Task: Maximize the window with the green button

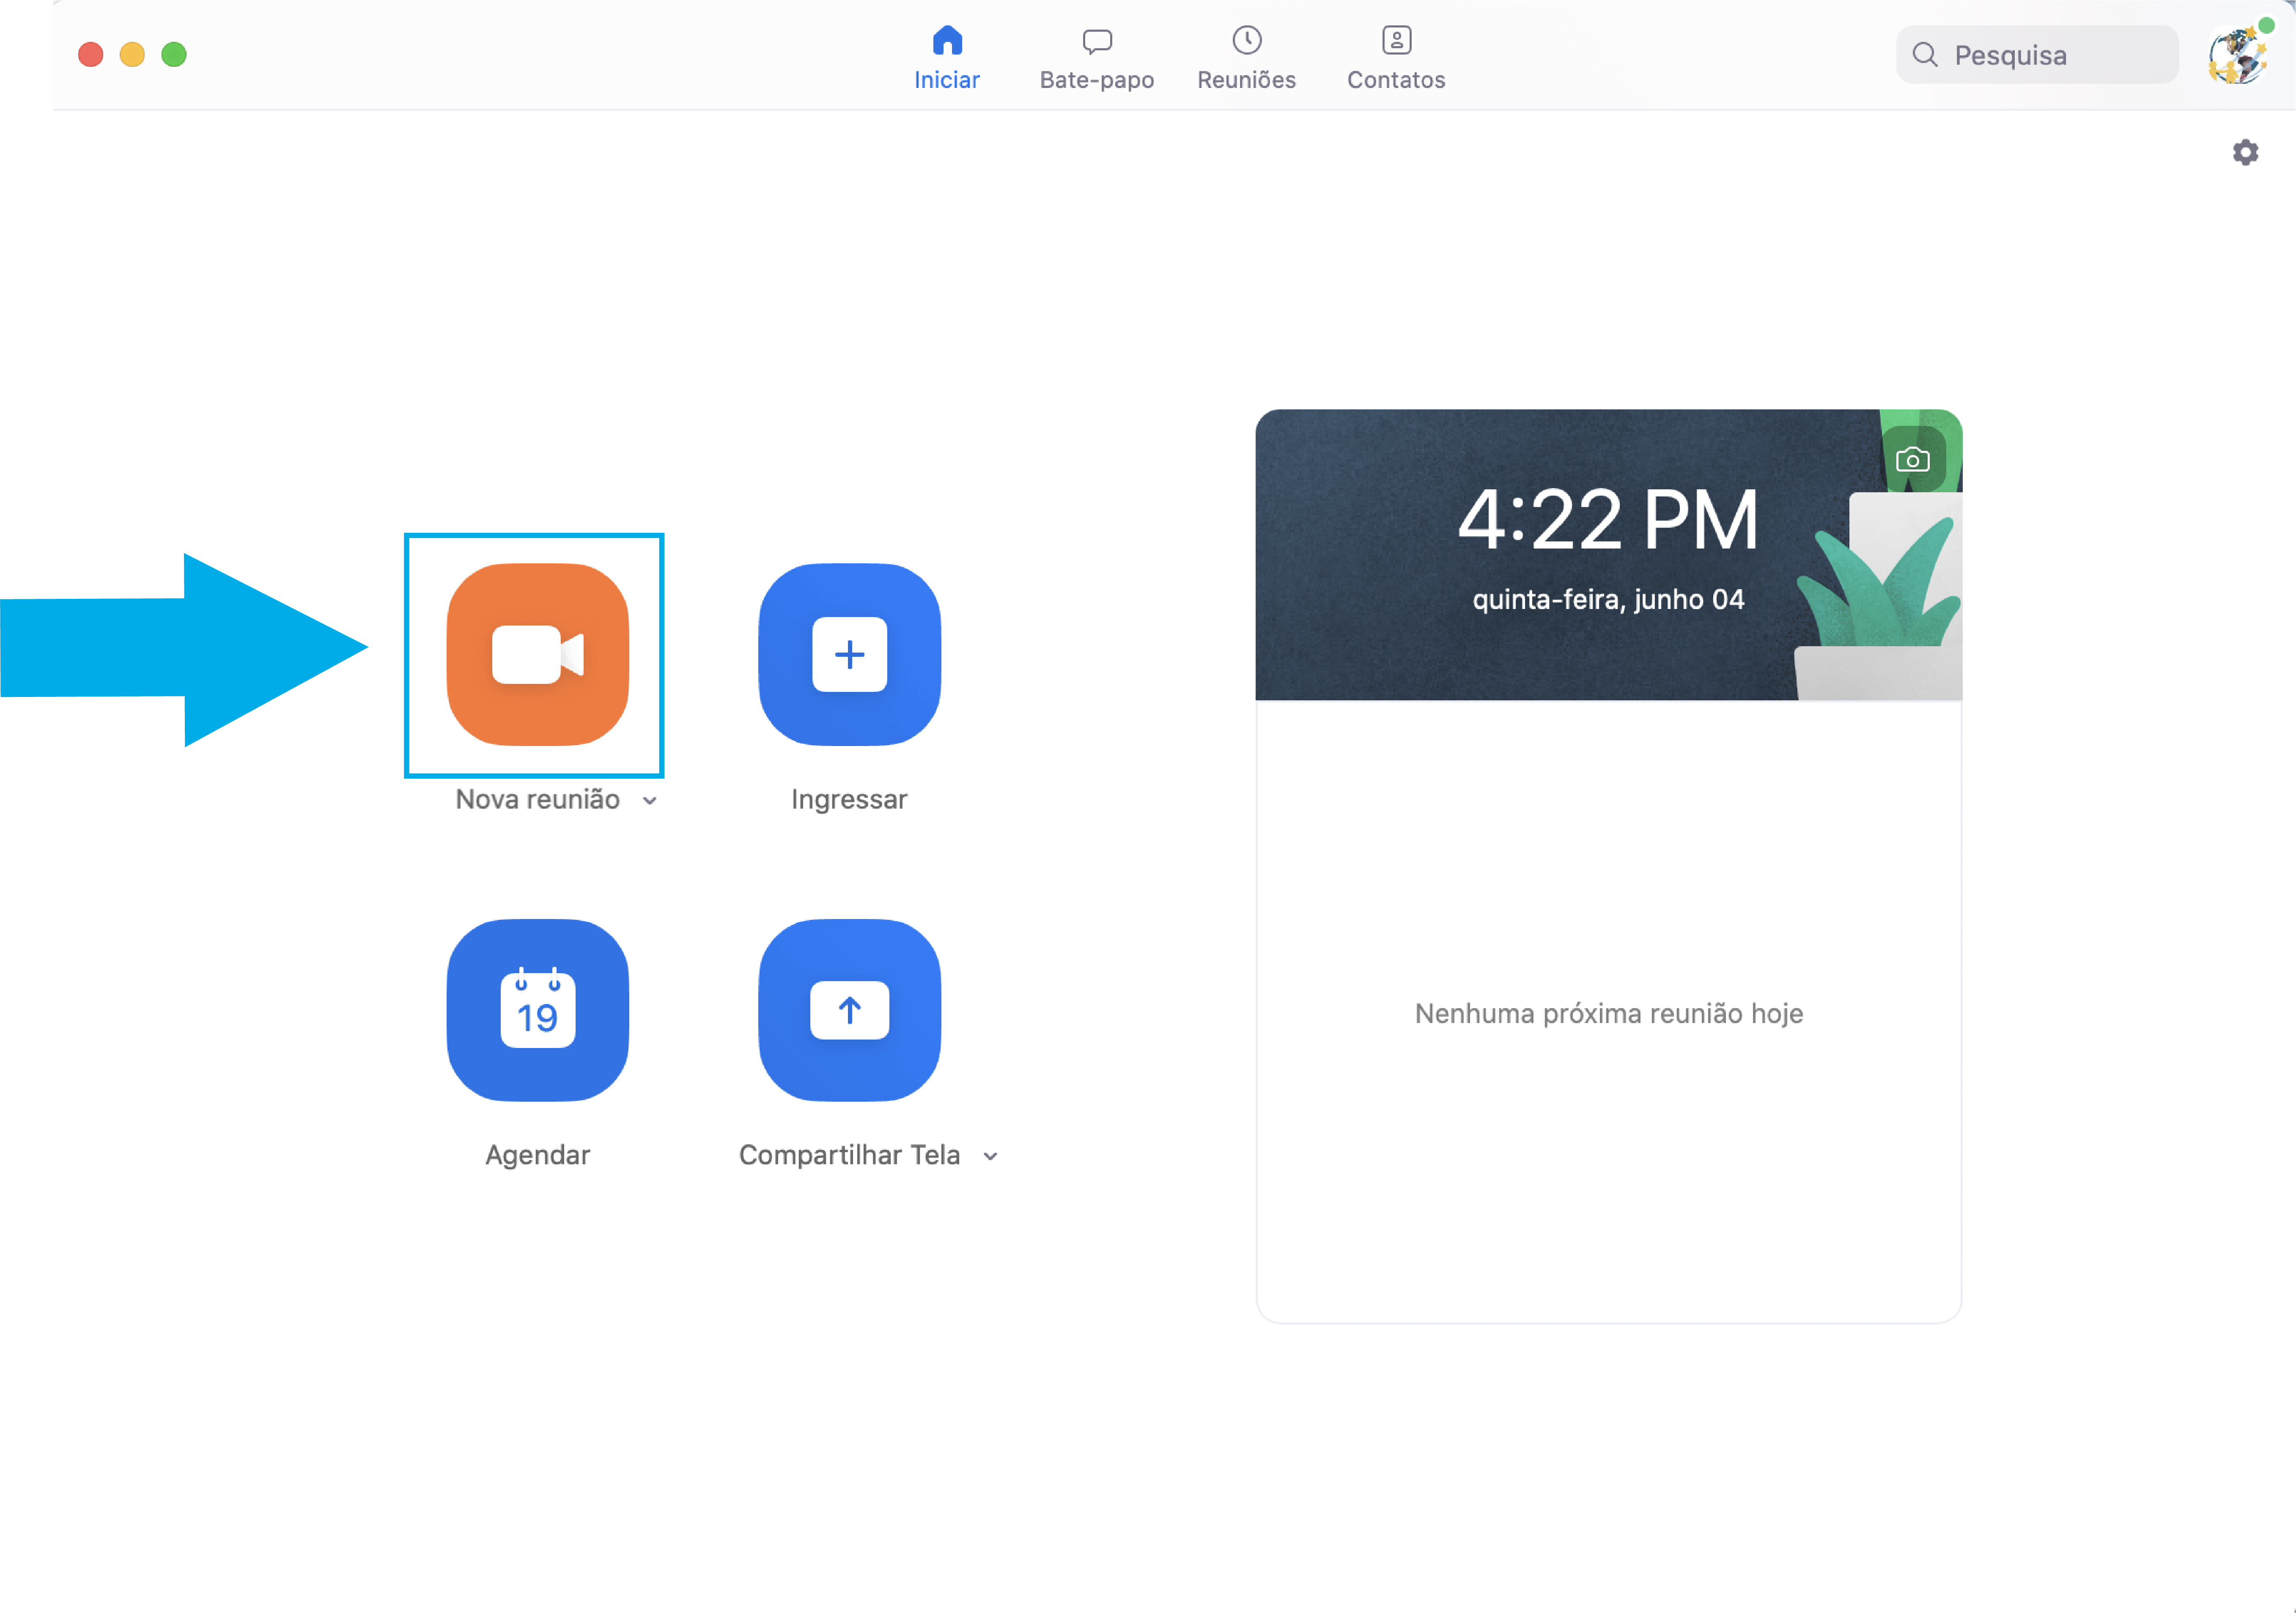Action: [174, 54]
